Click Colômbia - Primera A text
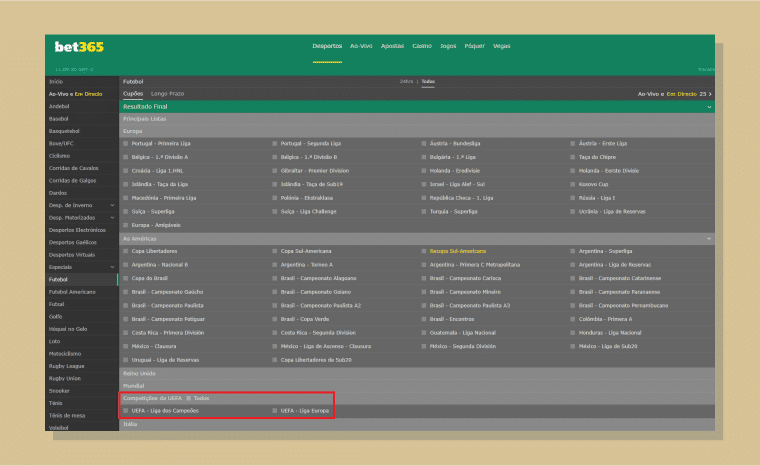Image resolution: width=760 pixels, height=466 pixels. (605, 319)
